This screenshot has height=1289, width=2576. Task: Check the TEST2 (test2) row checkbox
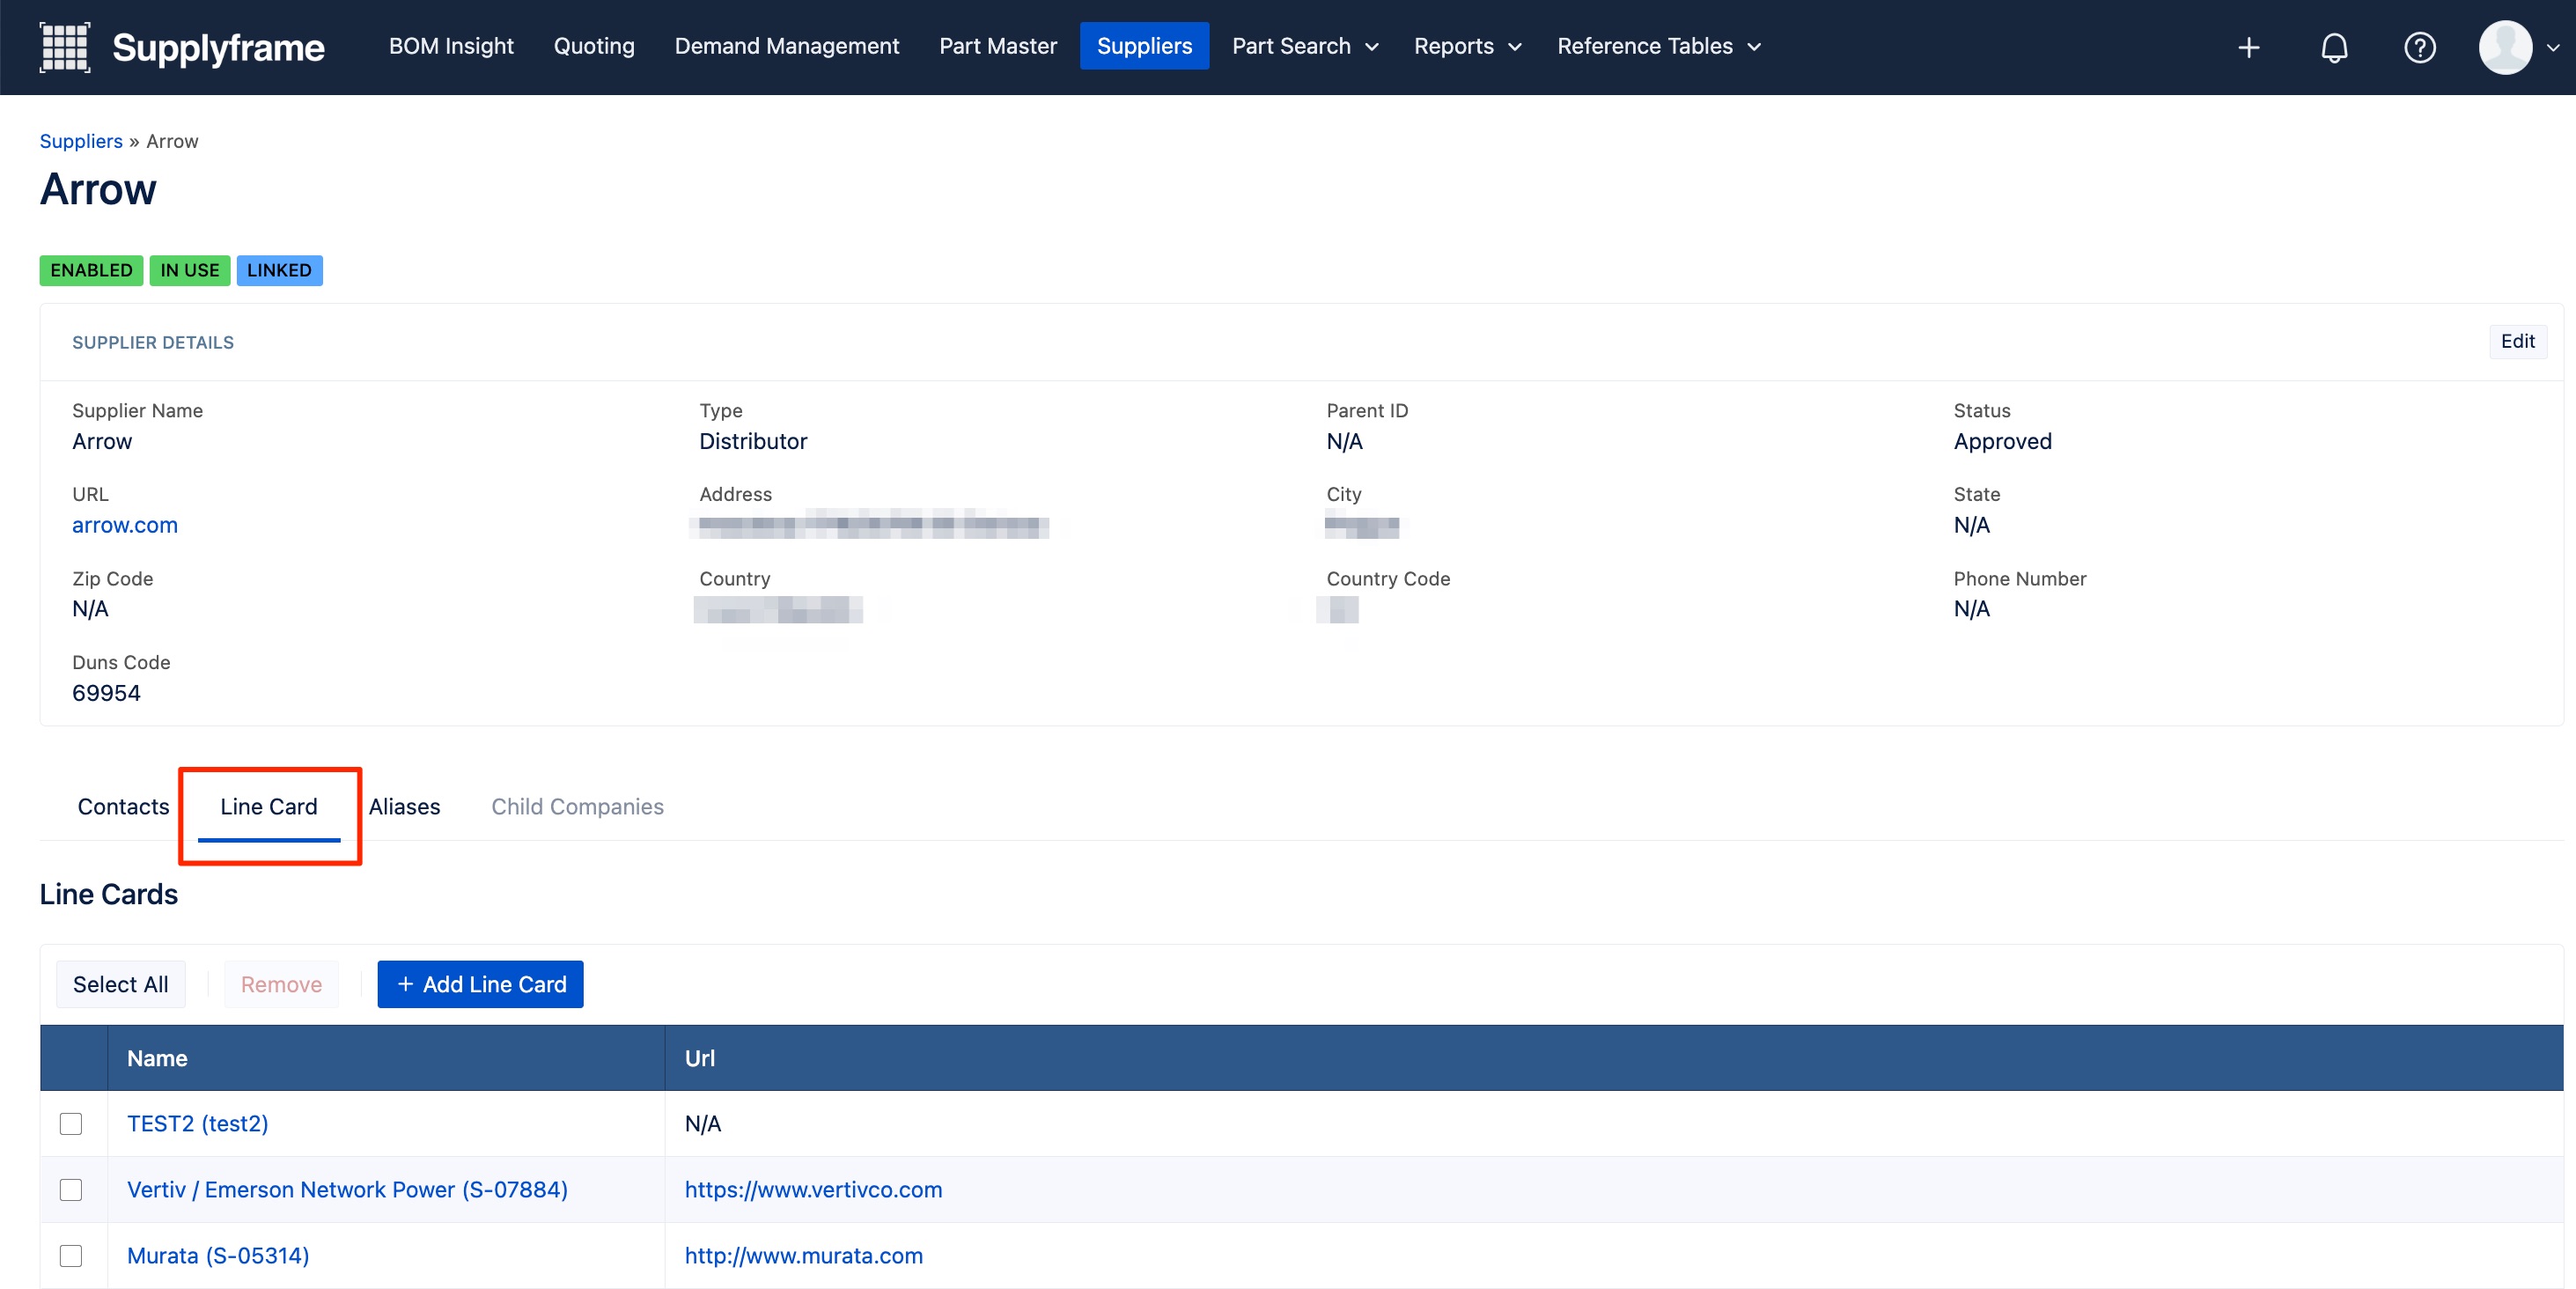(71, 1123)
